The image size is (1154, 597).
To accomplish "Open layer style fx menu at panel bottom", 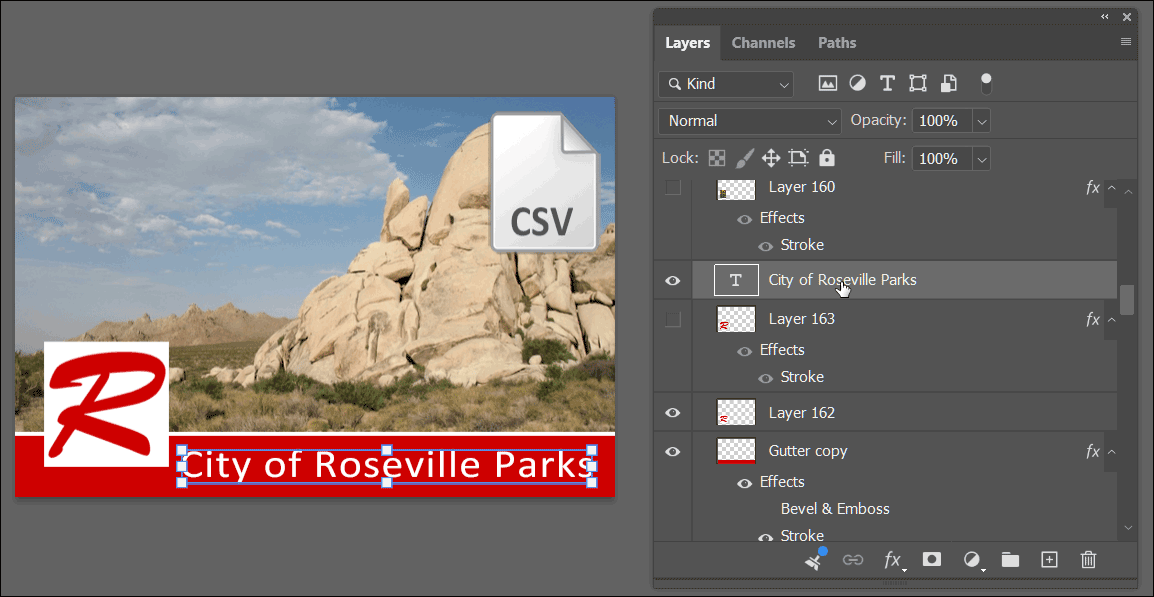I will (893, 560).
